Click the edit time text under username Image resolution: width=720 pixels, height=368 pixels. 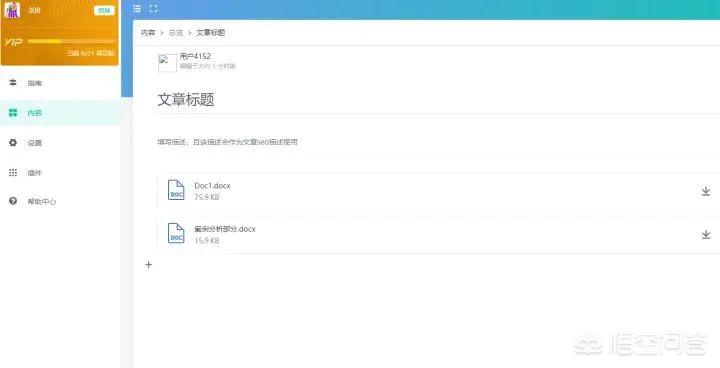(x=208, y=66)
